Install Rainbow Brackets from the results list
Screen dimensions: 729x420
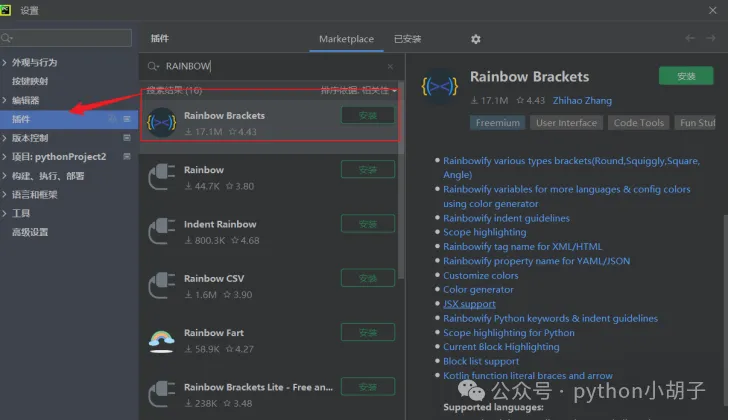click(x=368, y=115)
